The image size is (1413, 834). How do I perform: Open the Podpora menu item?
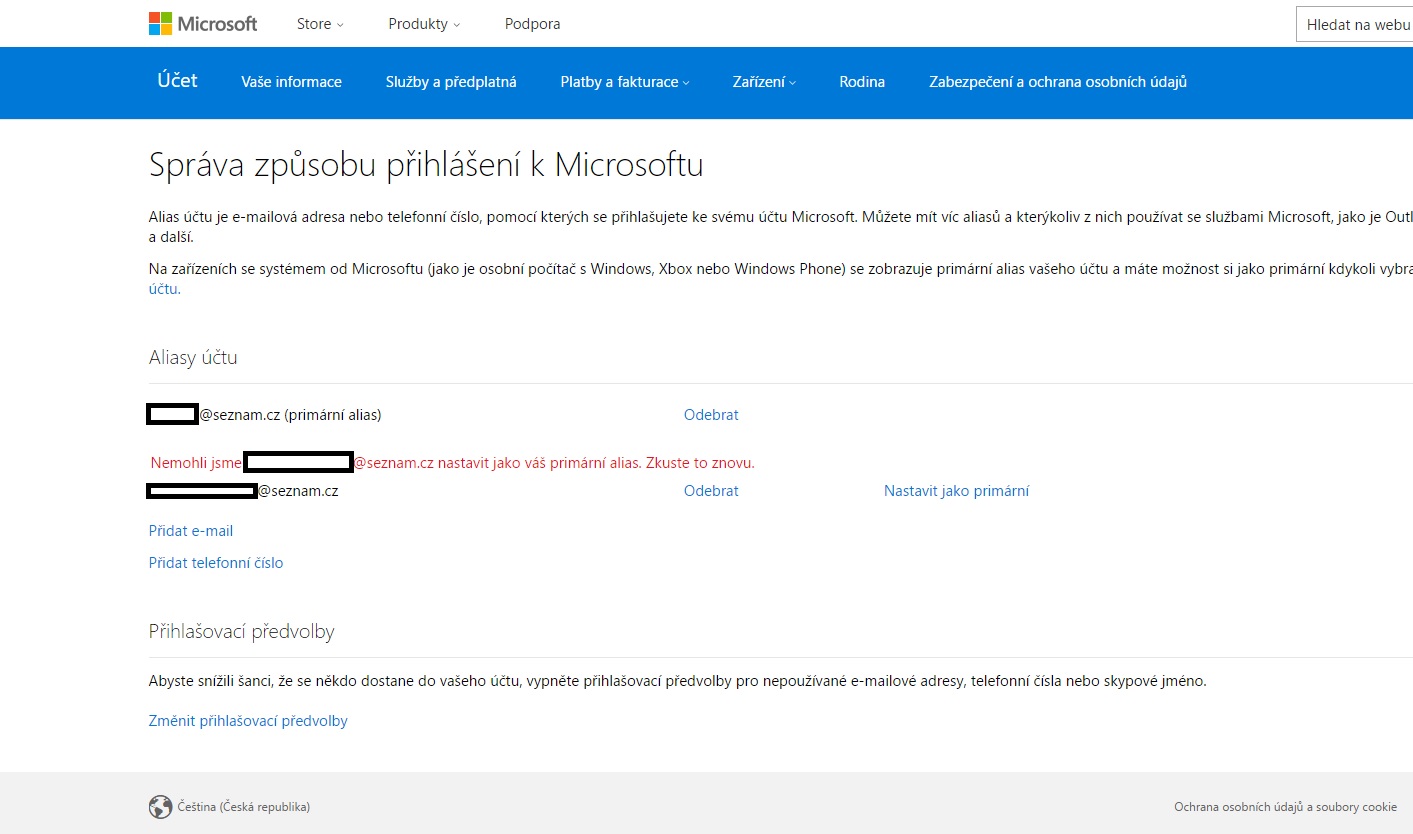[x=532, y=24]
